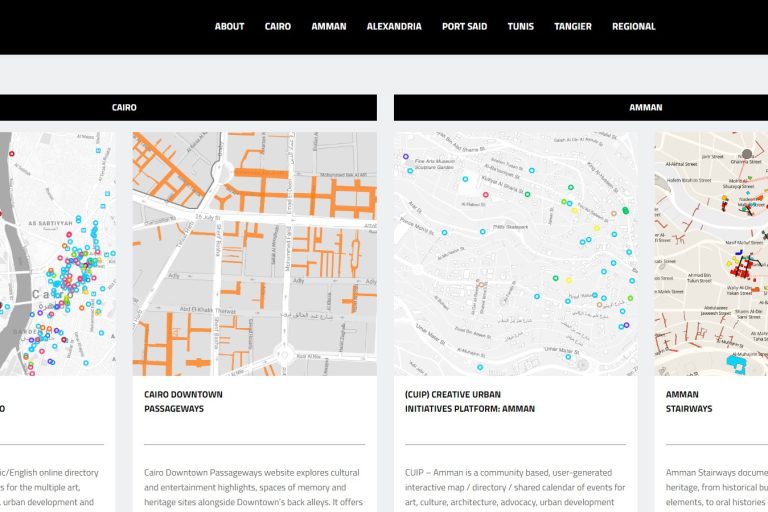Open the CUIP Amman map thumbnail
This screenshot has width=768, height=512.
(515, 254)
